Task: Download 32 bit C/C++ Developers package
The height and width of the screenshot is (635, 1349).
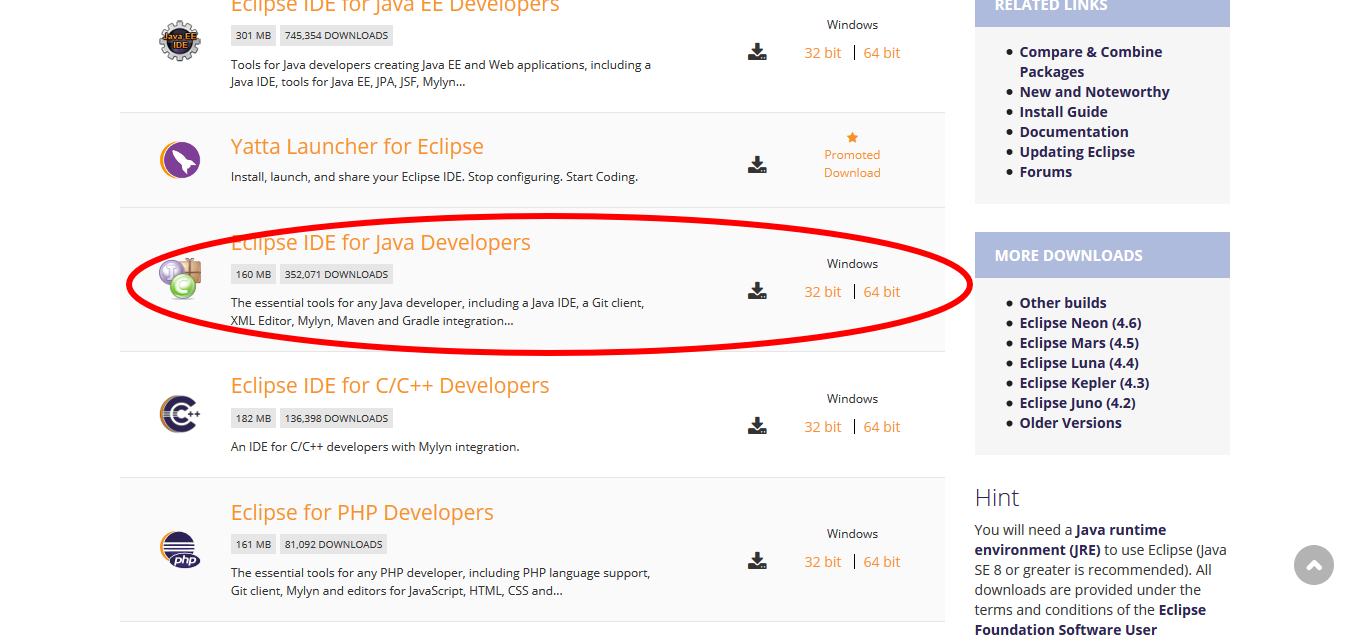Action: [x=823, y=427]
